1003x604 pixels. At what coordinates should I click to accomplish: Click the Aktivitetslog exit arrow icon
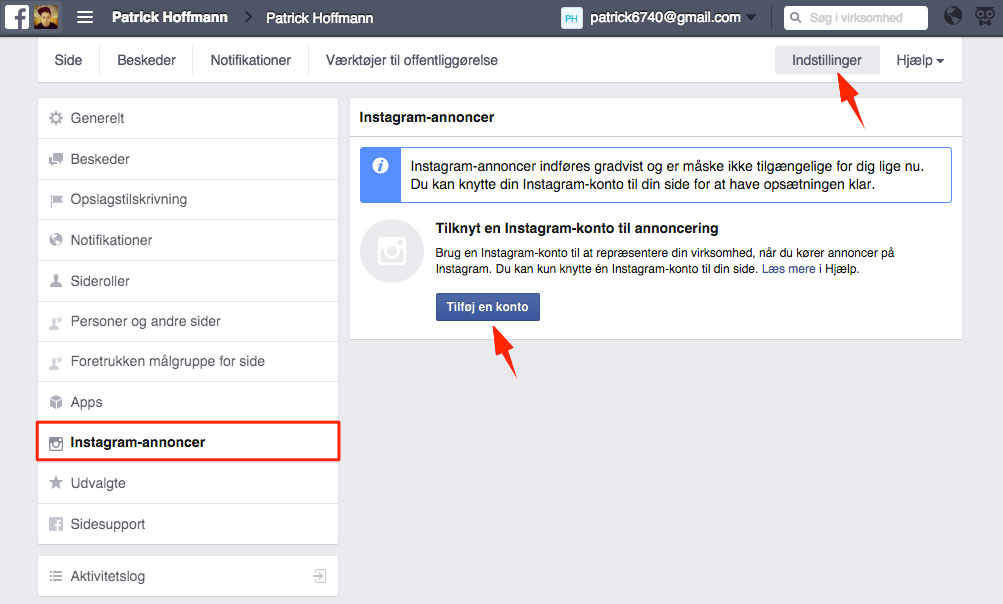(x=320, y=576)
